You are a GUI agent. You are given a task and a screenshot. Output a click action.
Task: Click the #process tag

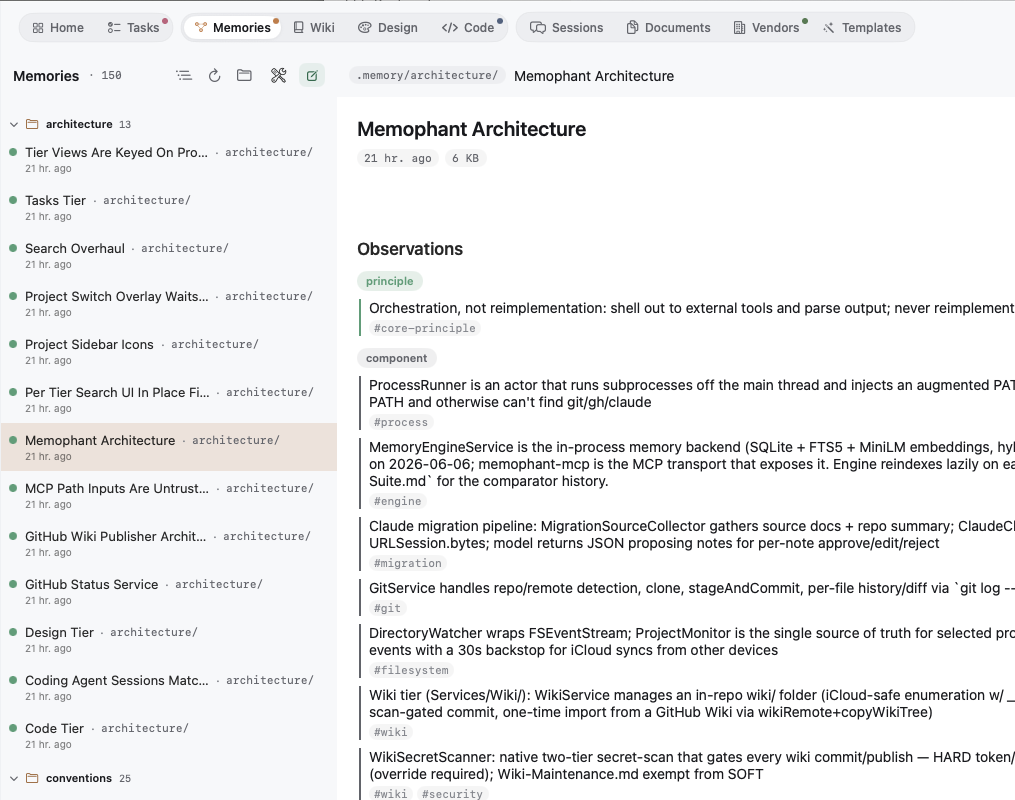click(401, 423)
